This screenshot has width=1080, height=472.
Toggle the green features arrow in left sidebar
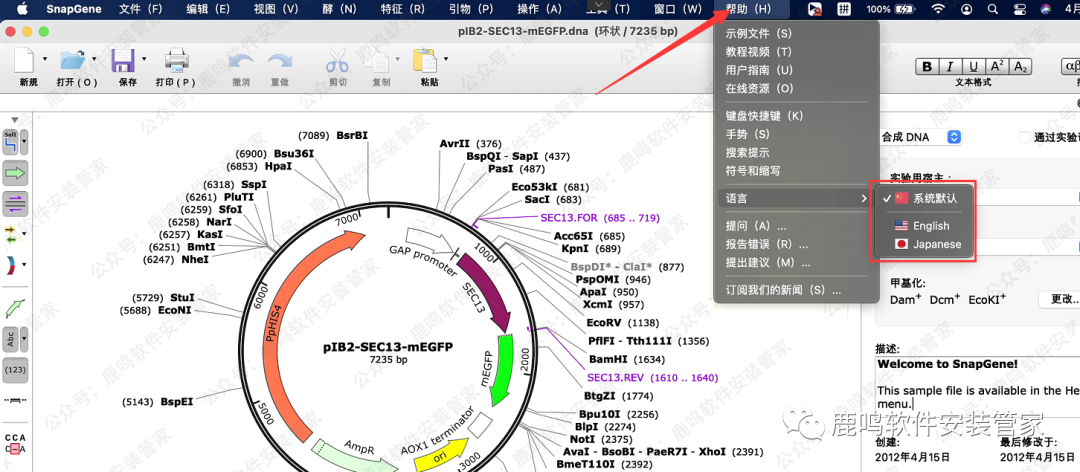(15, 173)
